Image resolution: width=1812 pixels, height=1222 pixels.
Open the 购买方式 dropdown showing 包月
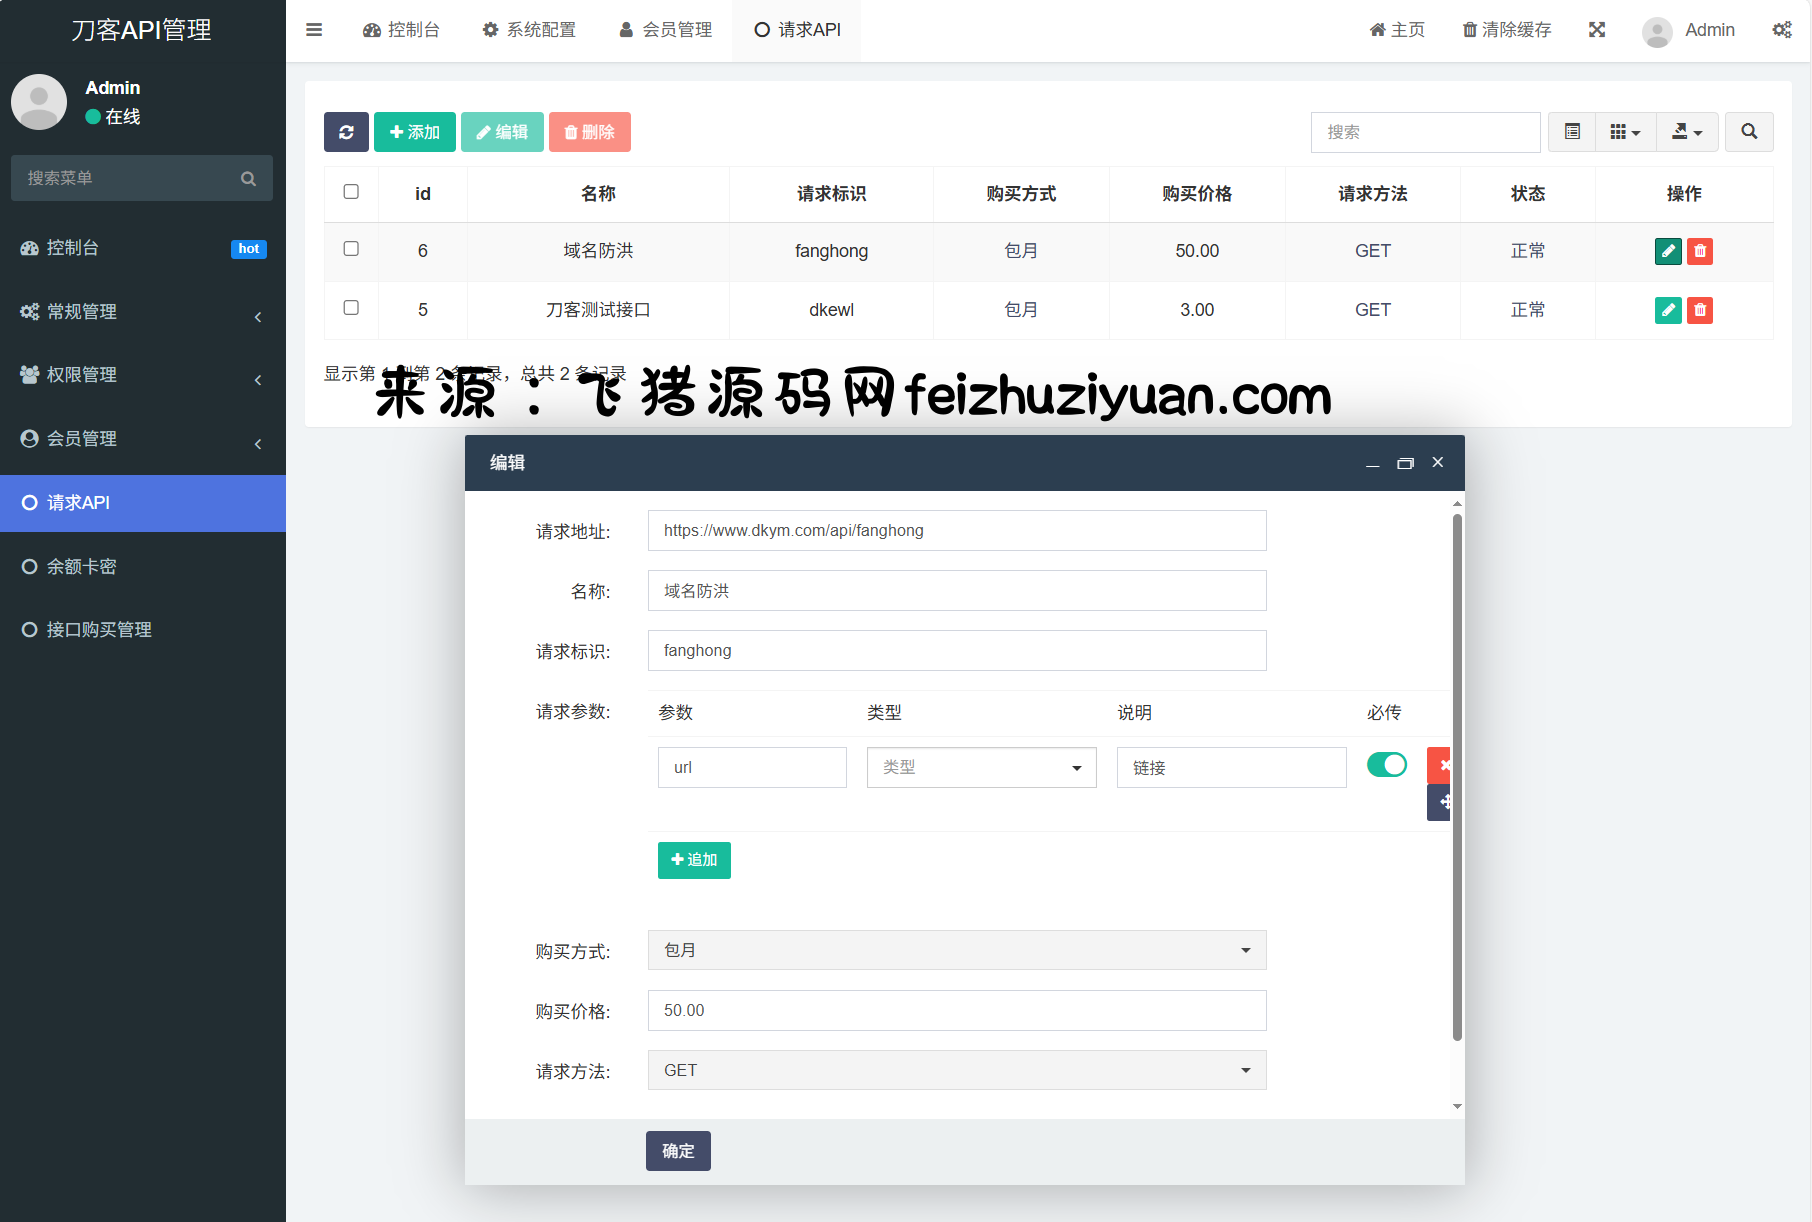[x=956, y=950]
